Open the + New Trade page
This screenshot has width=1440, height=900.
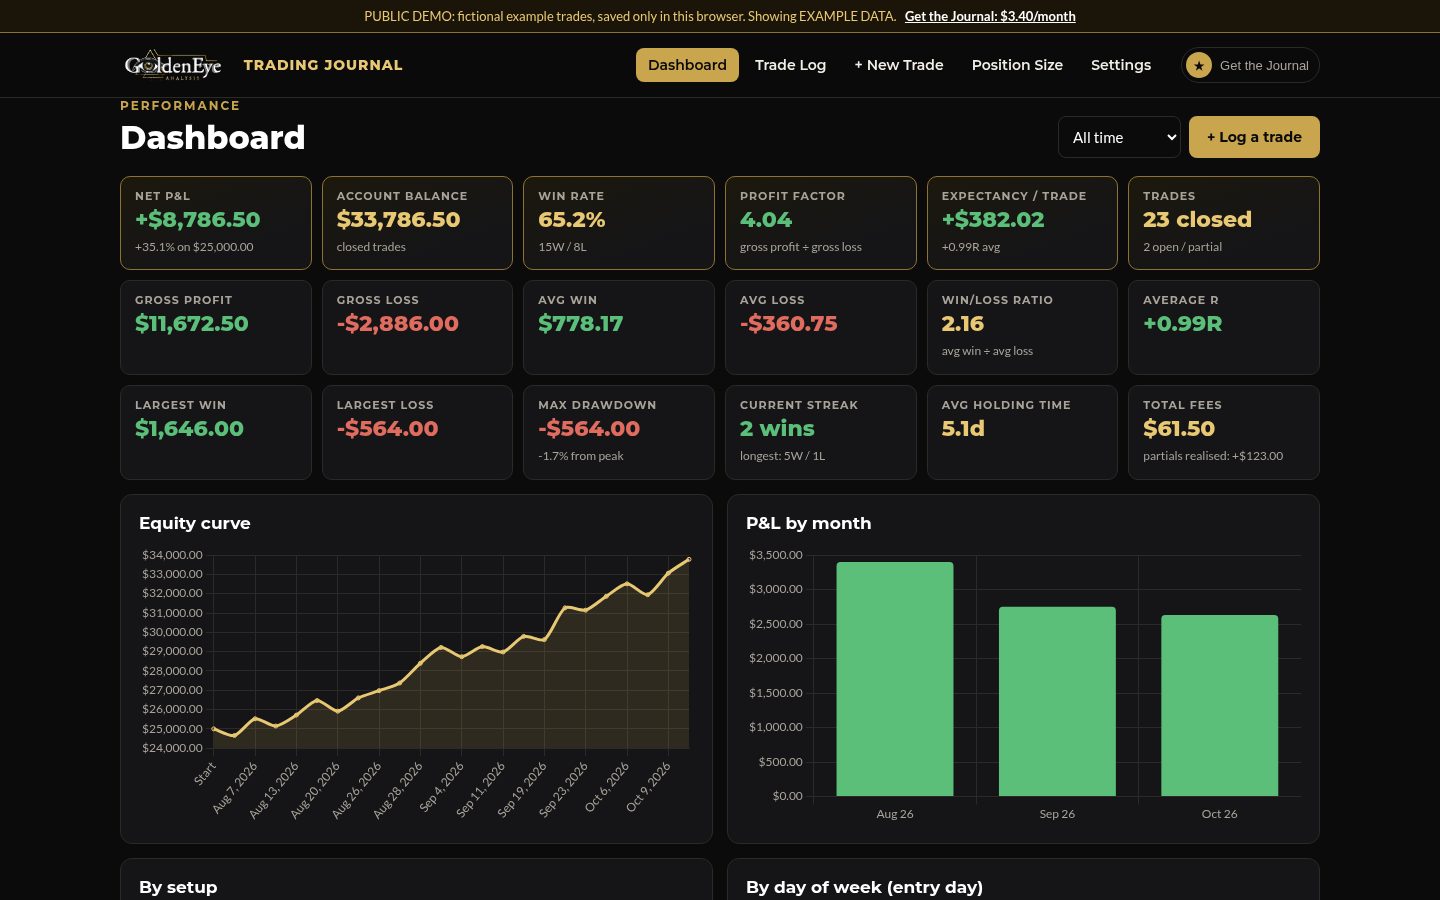(x=899, y=65)
